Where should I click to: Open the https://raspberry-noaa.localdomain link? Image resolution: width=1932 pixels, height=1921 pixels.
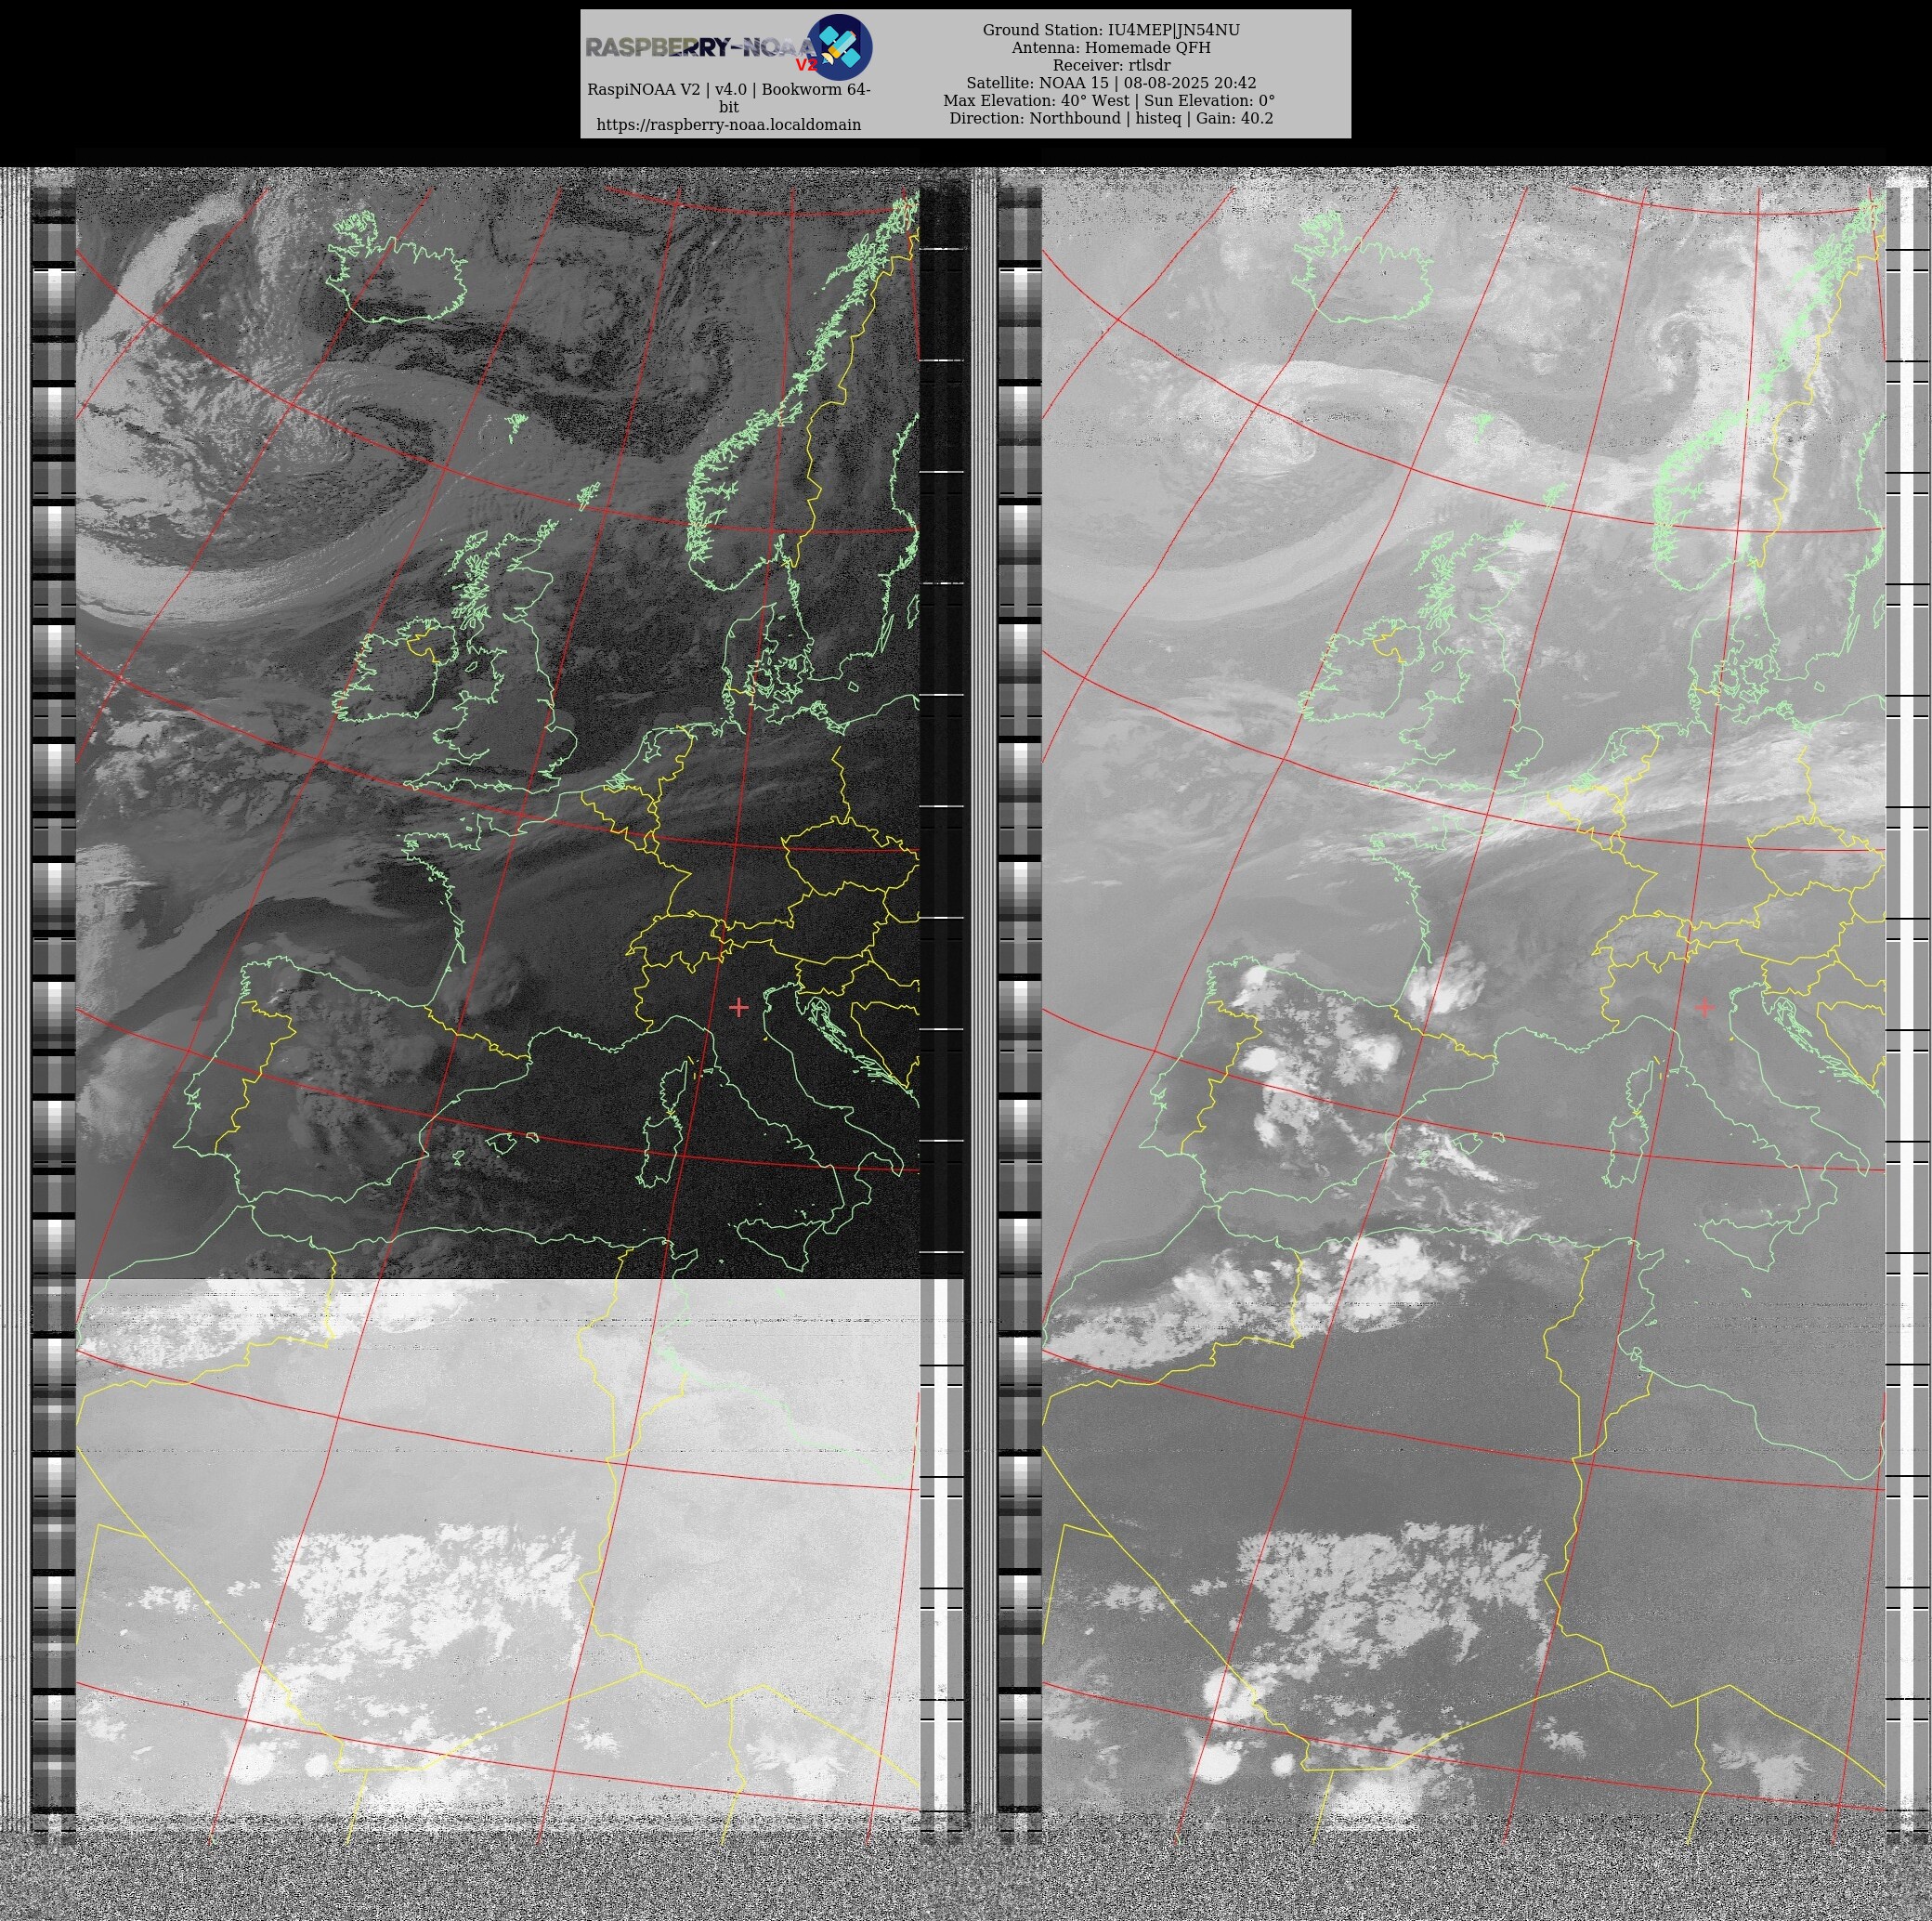(x=729, y=125)
